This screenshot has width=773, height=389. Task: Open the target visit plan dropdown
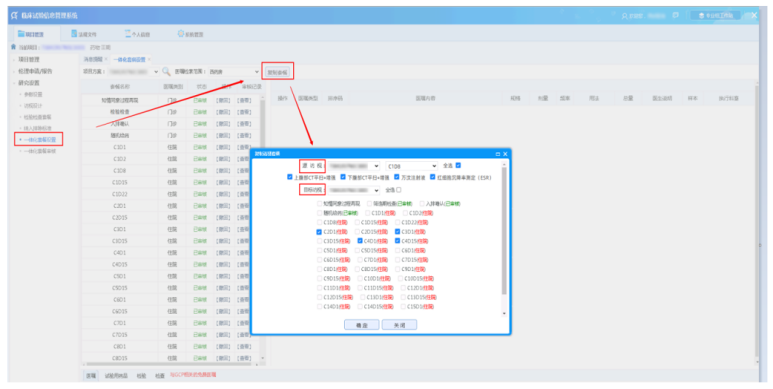[354, 190]
